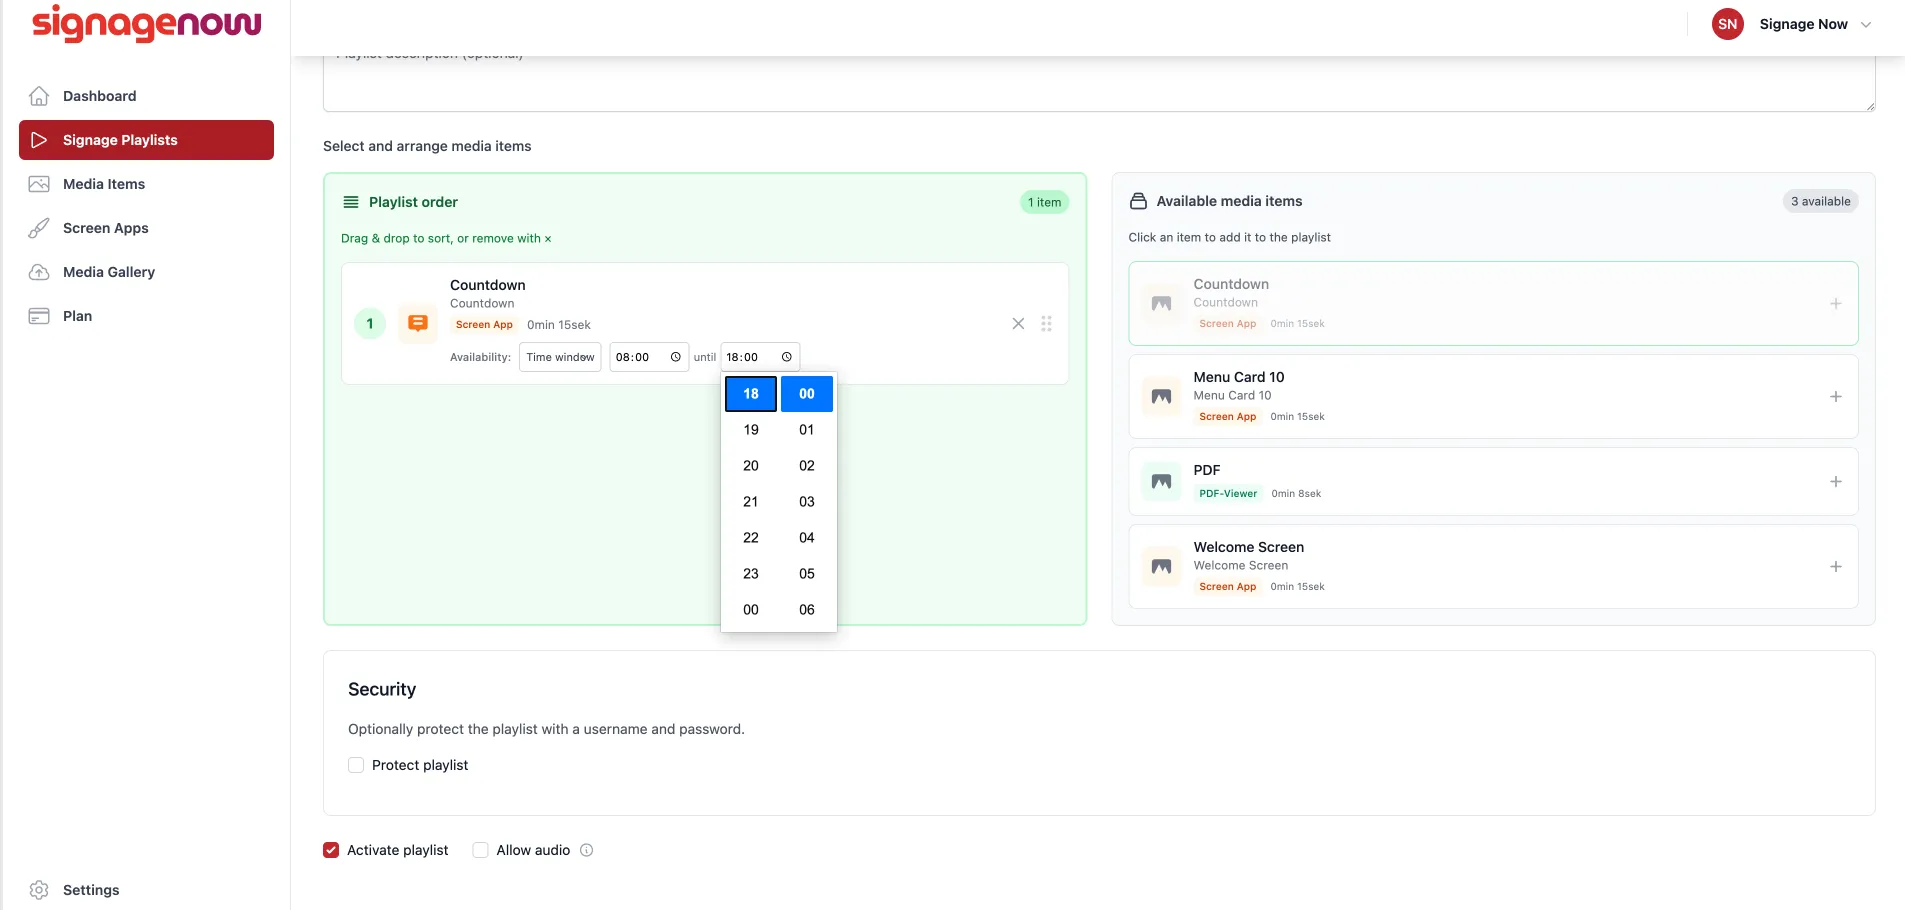Select hour 19 in the time picker
The width and height of the screenshot is (1905, 910).
pyautogui.click(x=751, y=430)
